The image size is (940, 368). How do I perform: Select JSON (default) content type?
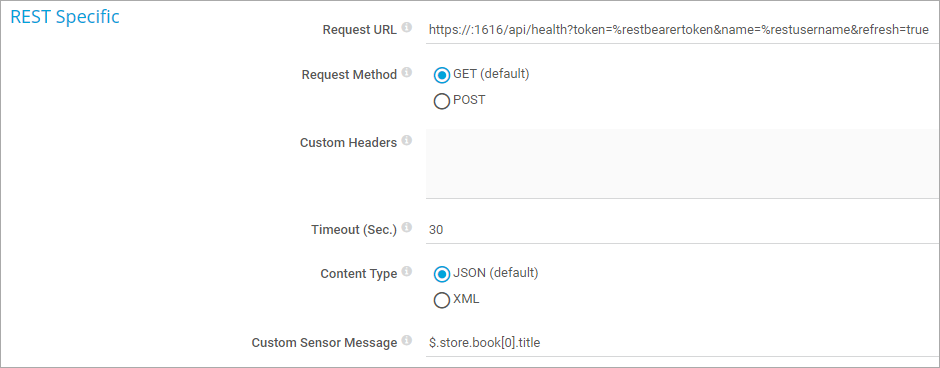point(441,275)
